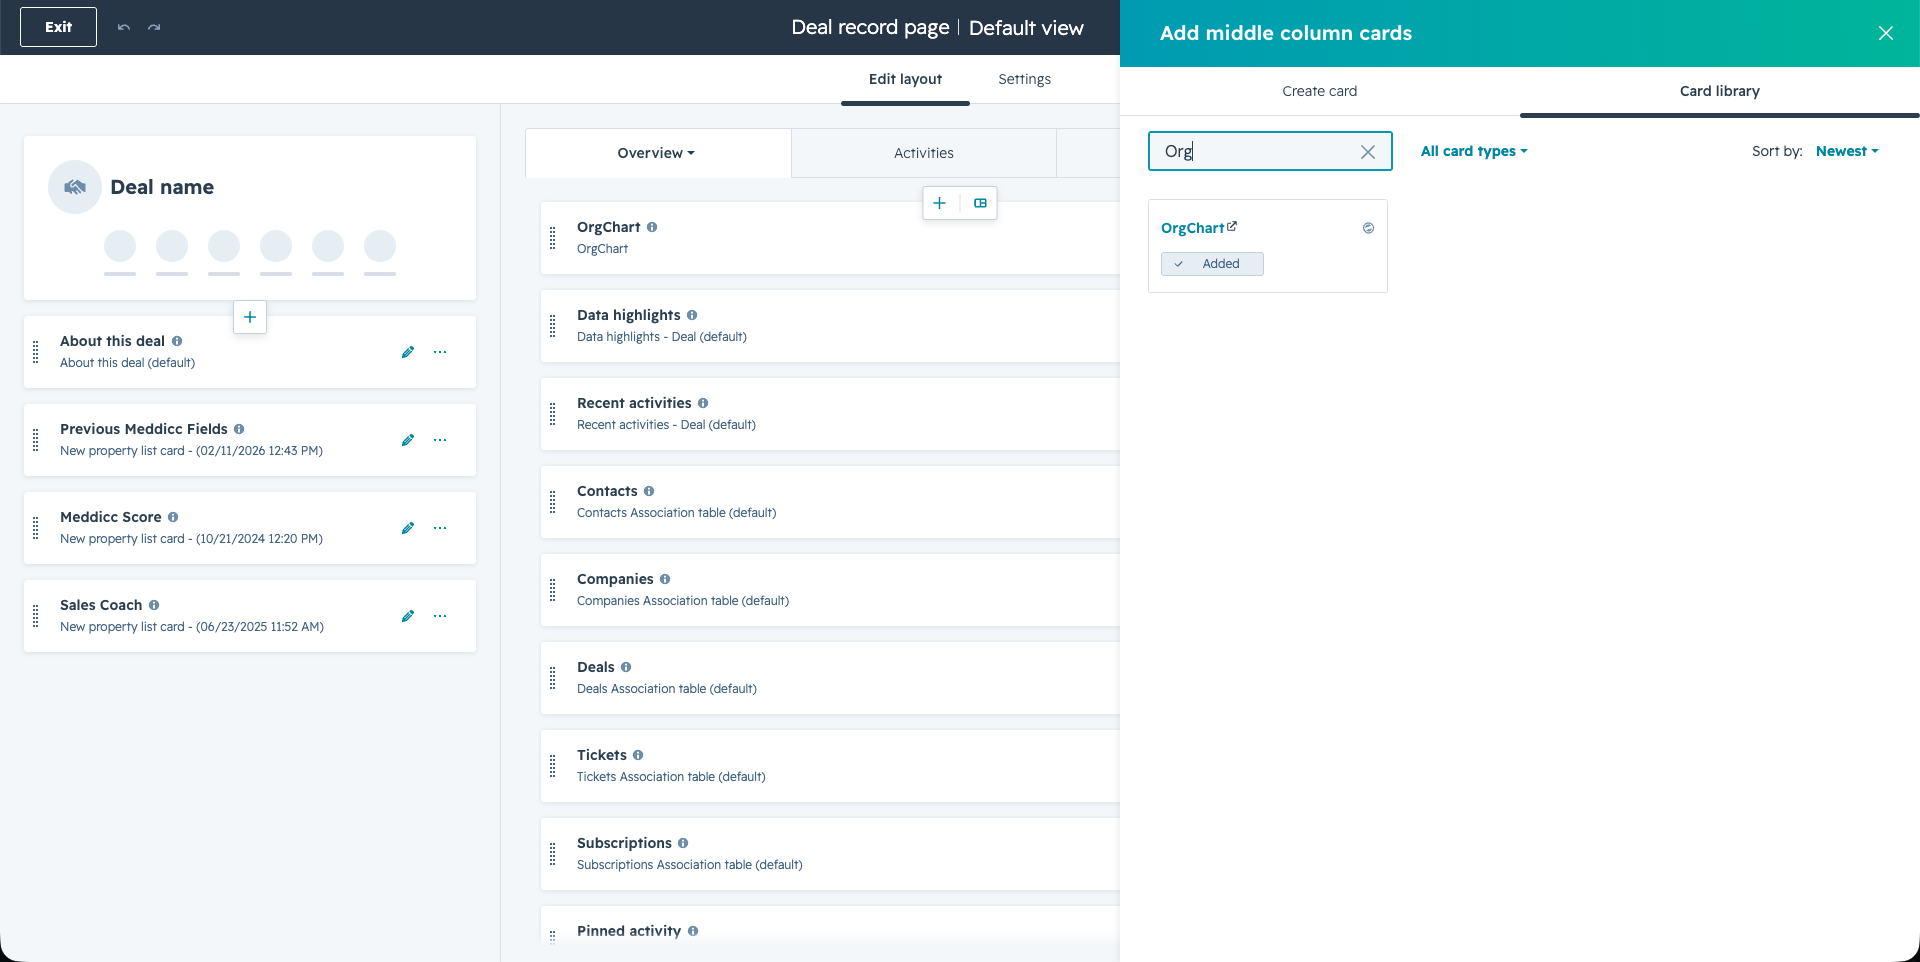The height and width of the screenshot is (962, 1920).
Task: Click info icon beside About this deal
Action: tap(177, 341)
